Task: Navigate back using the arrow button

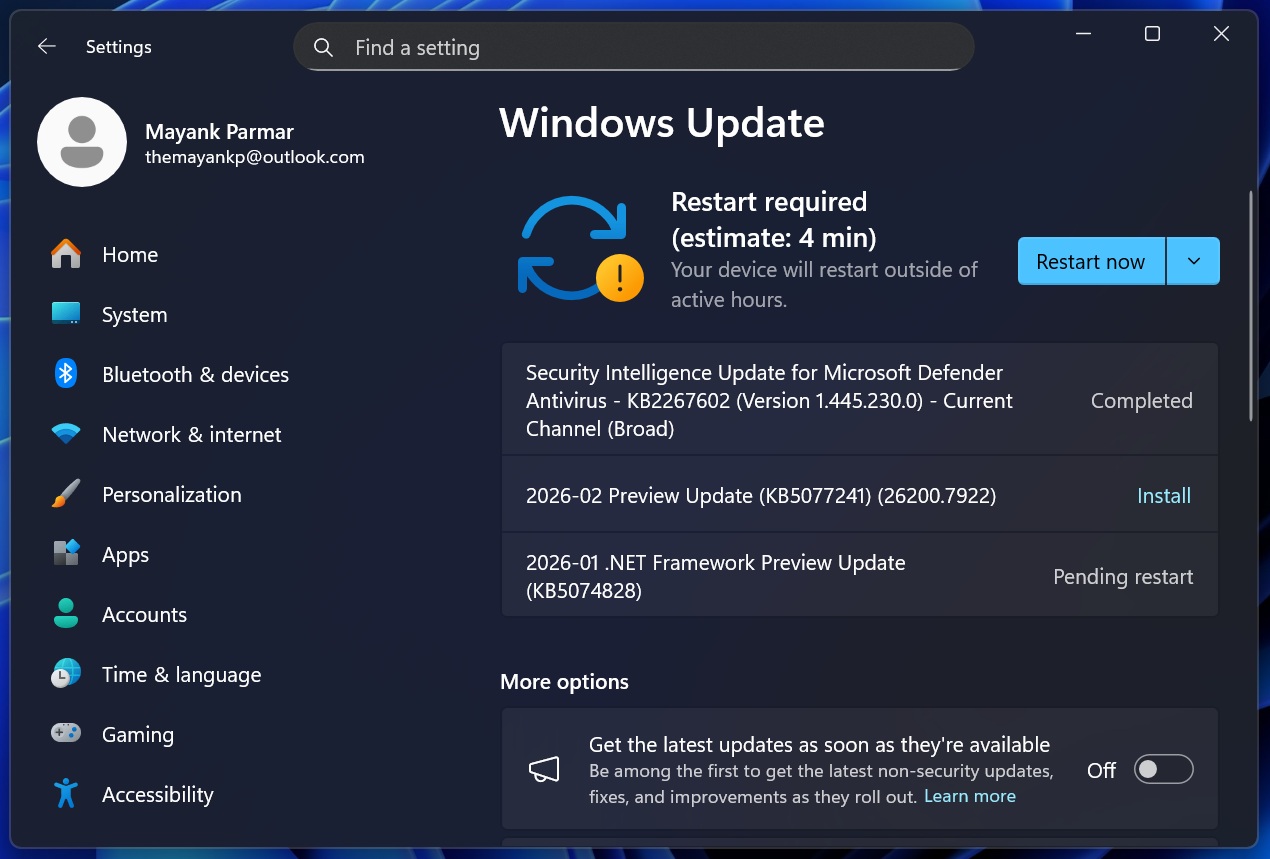Action: pos(46,46)
